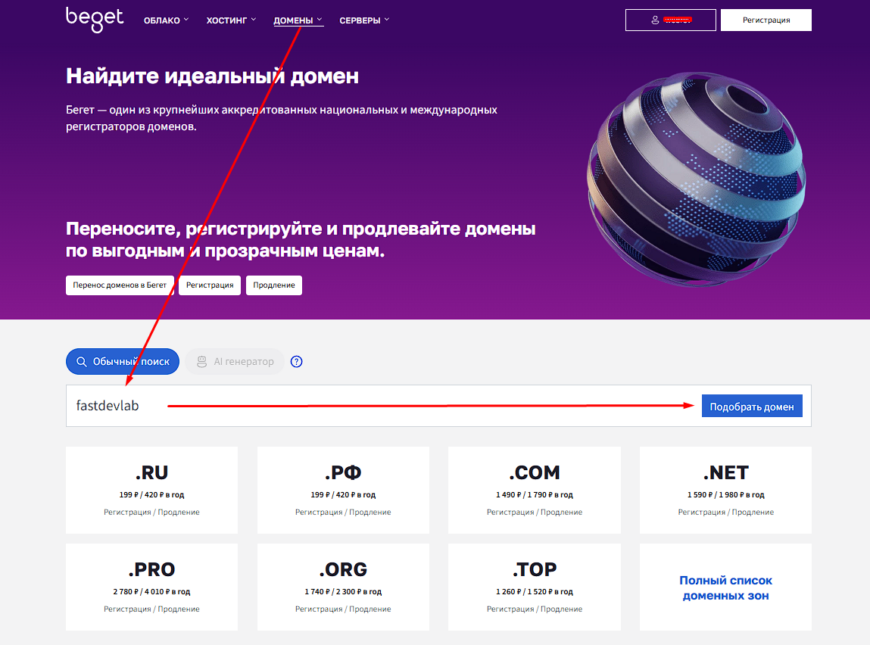Expand chevron next to ОБЛАКО
The width and height of the screenshot is (870, 645).
(x=186, y=19)
